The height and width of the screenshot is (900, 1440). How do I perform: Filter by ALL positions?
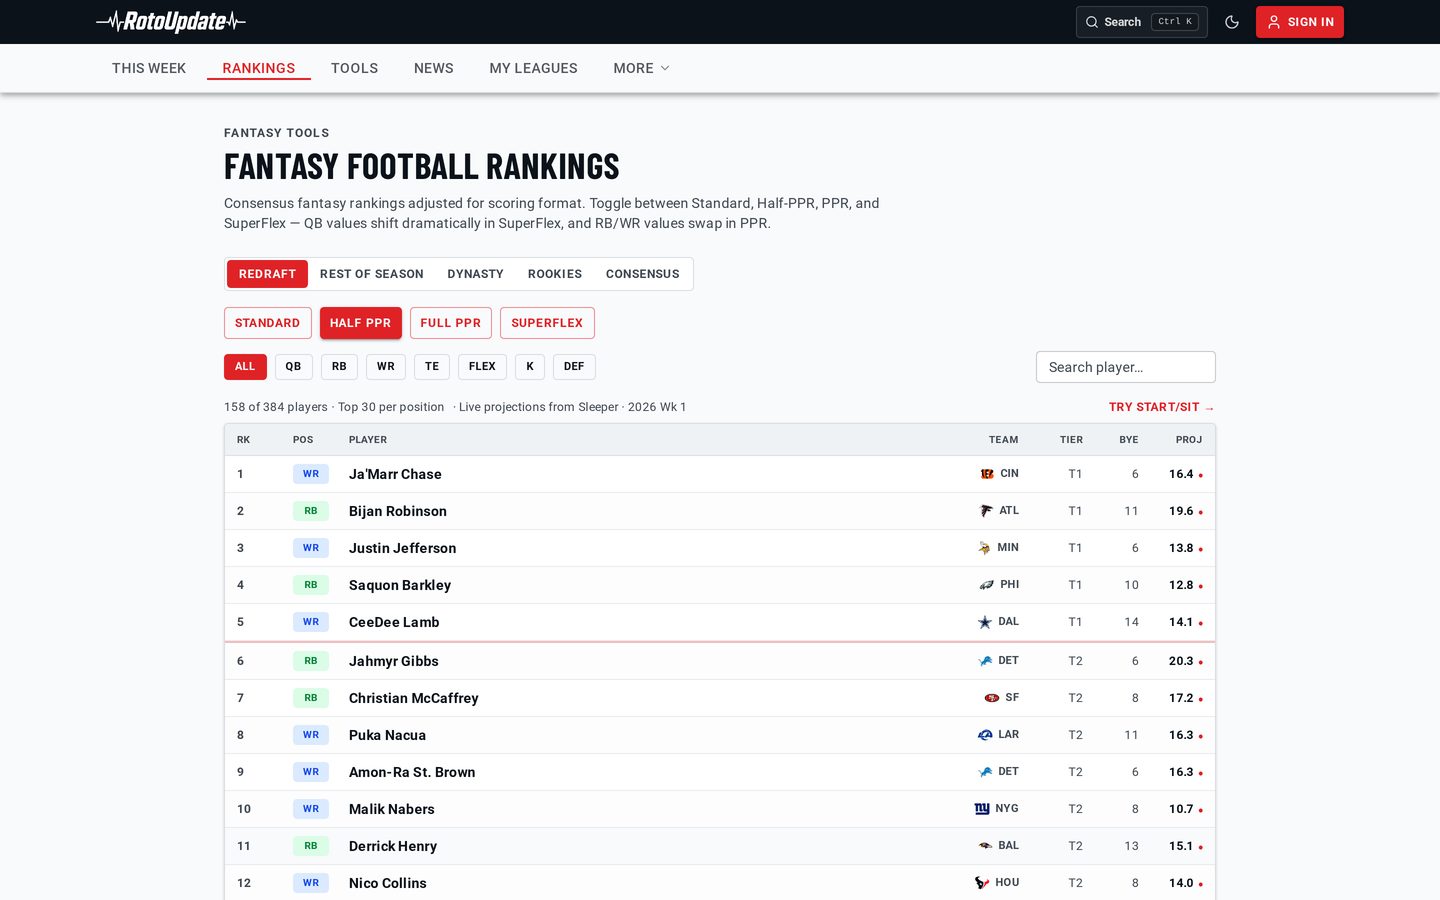[x=245, y=367]
